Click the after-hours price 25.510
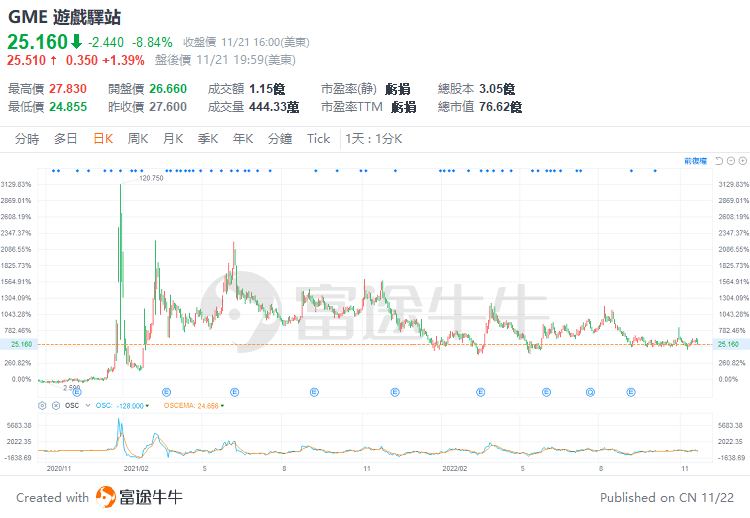Viewport: 750px width, 518px height. tap(26, 60)
